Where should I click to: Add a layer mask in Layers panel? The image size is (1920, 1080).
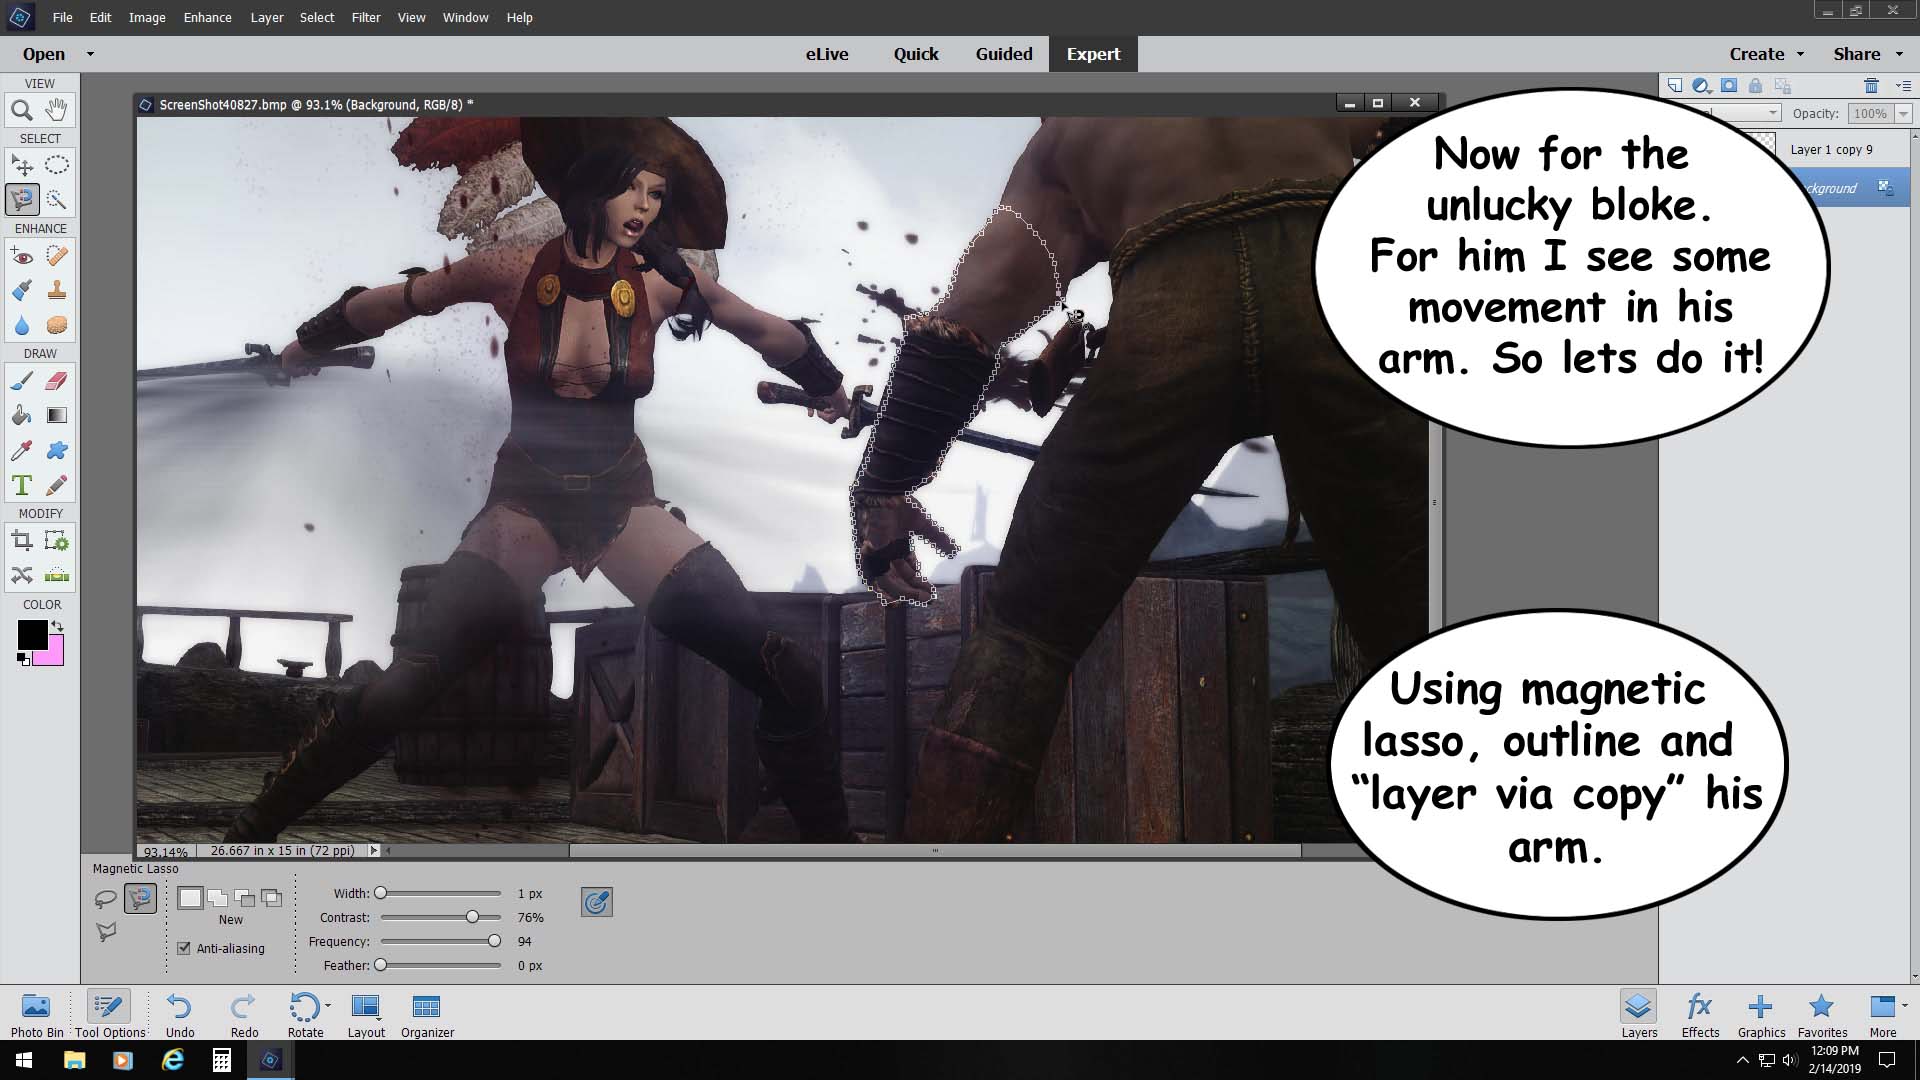[1729, 86]
